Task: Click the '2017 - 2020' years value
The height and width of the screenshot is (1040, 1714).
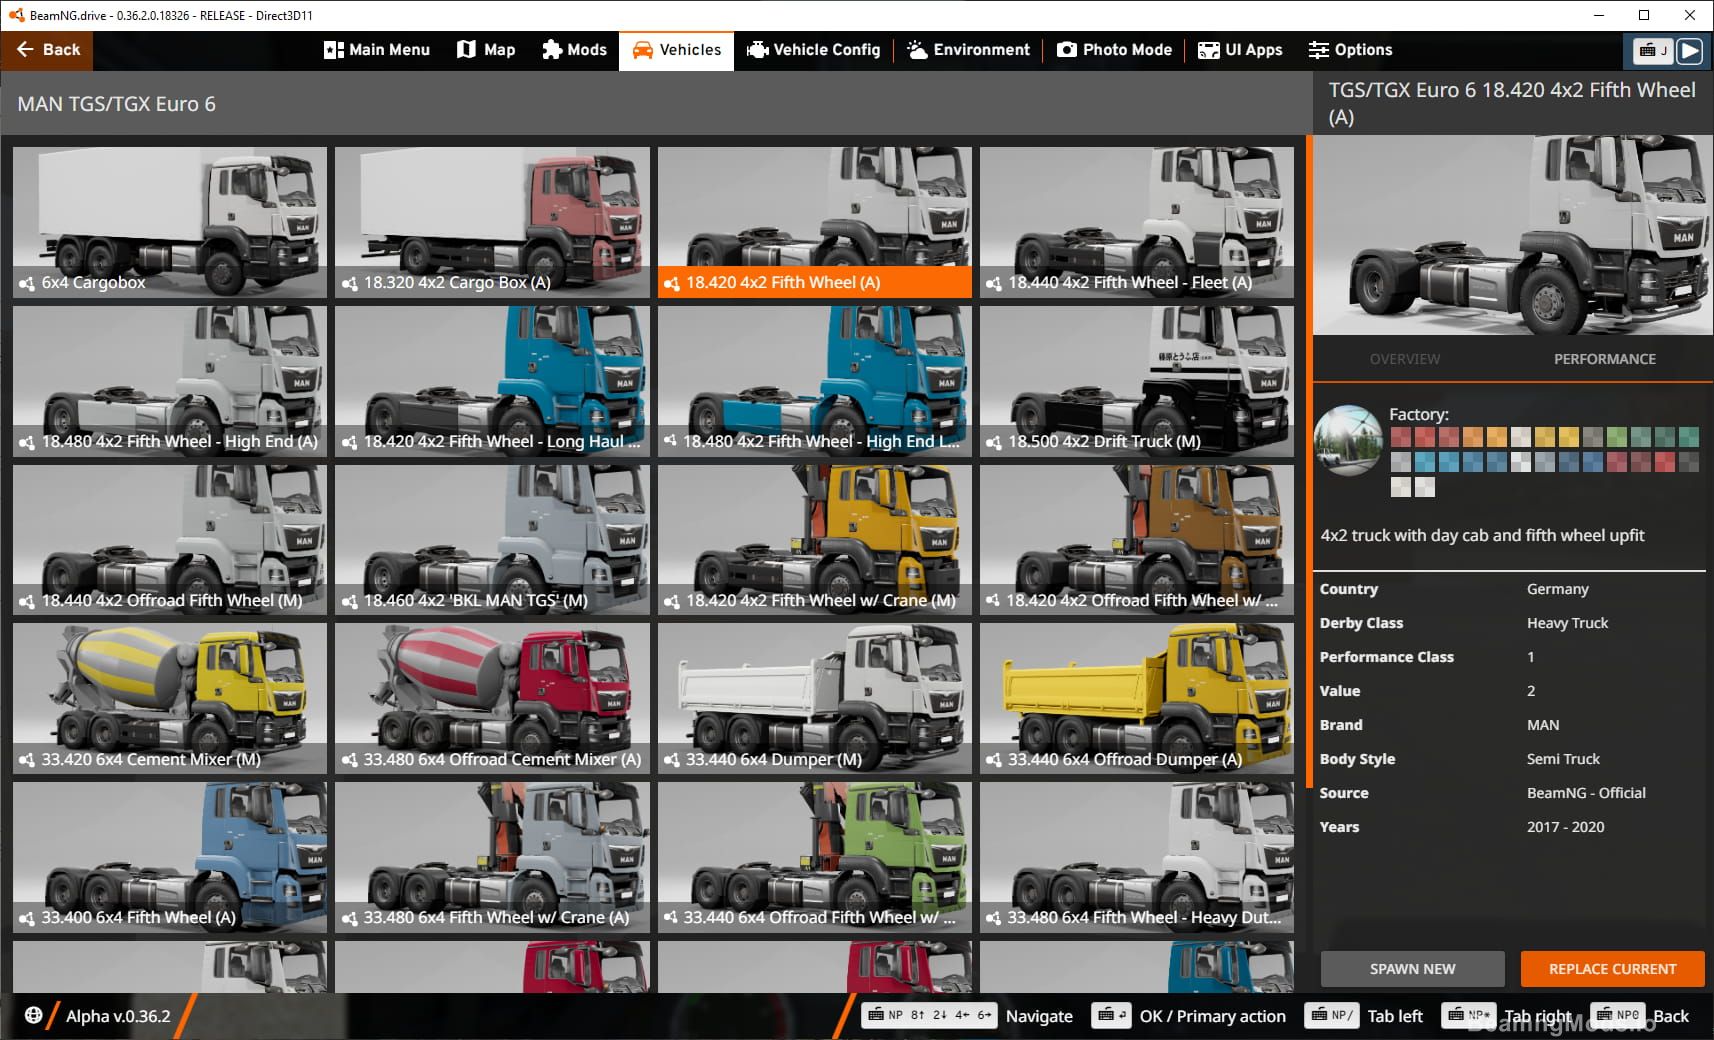Action: click(x=1565, y=827)
